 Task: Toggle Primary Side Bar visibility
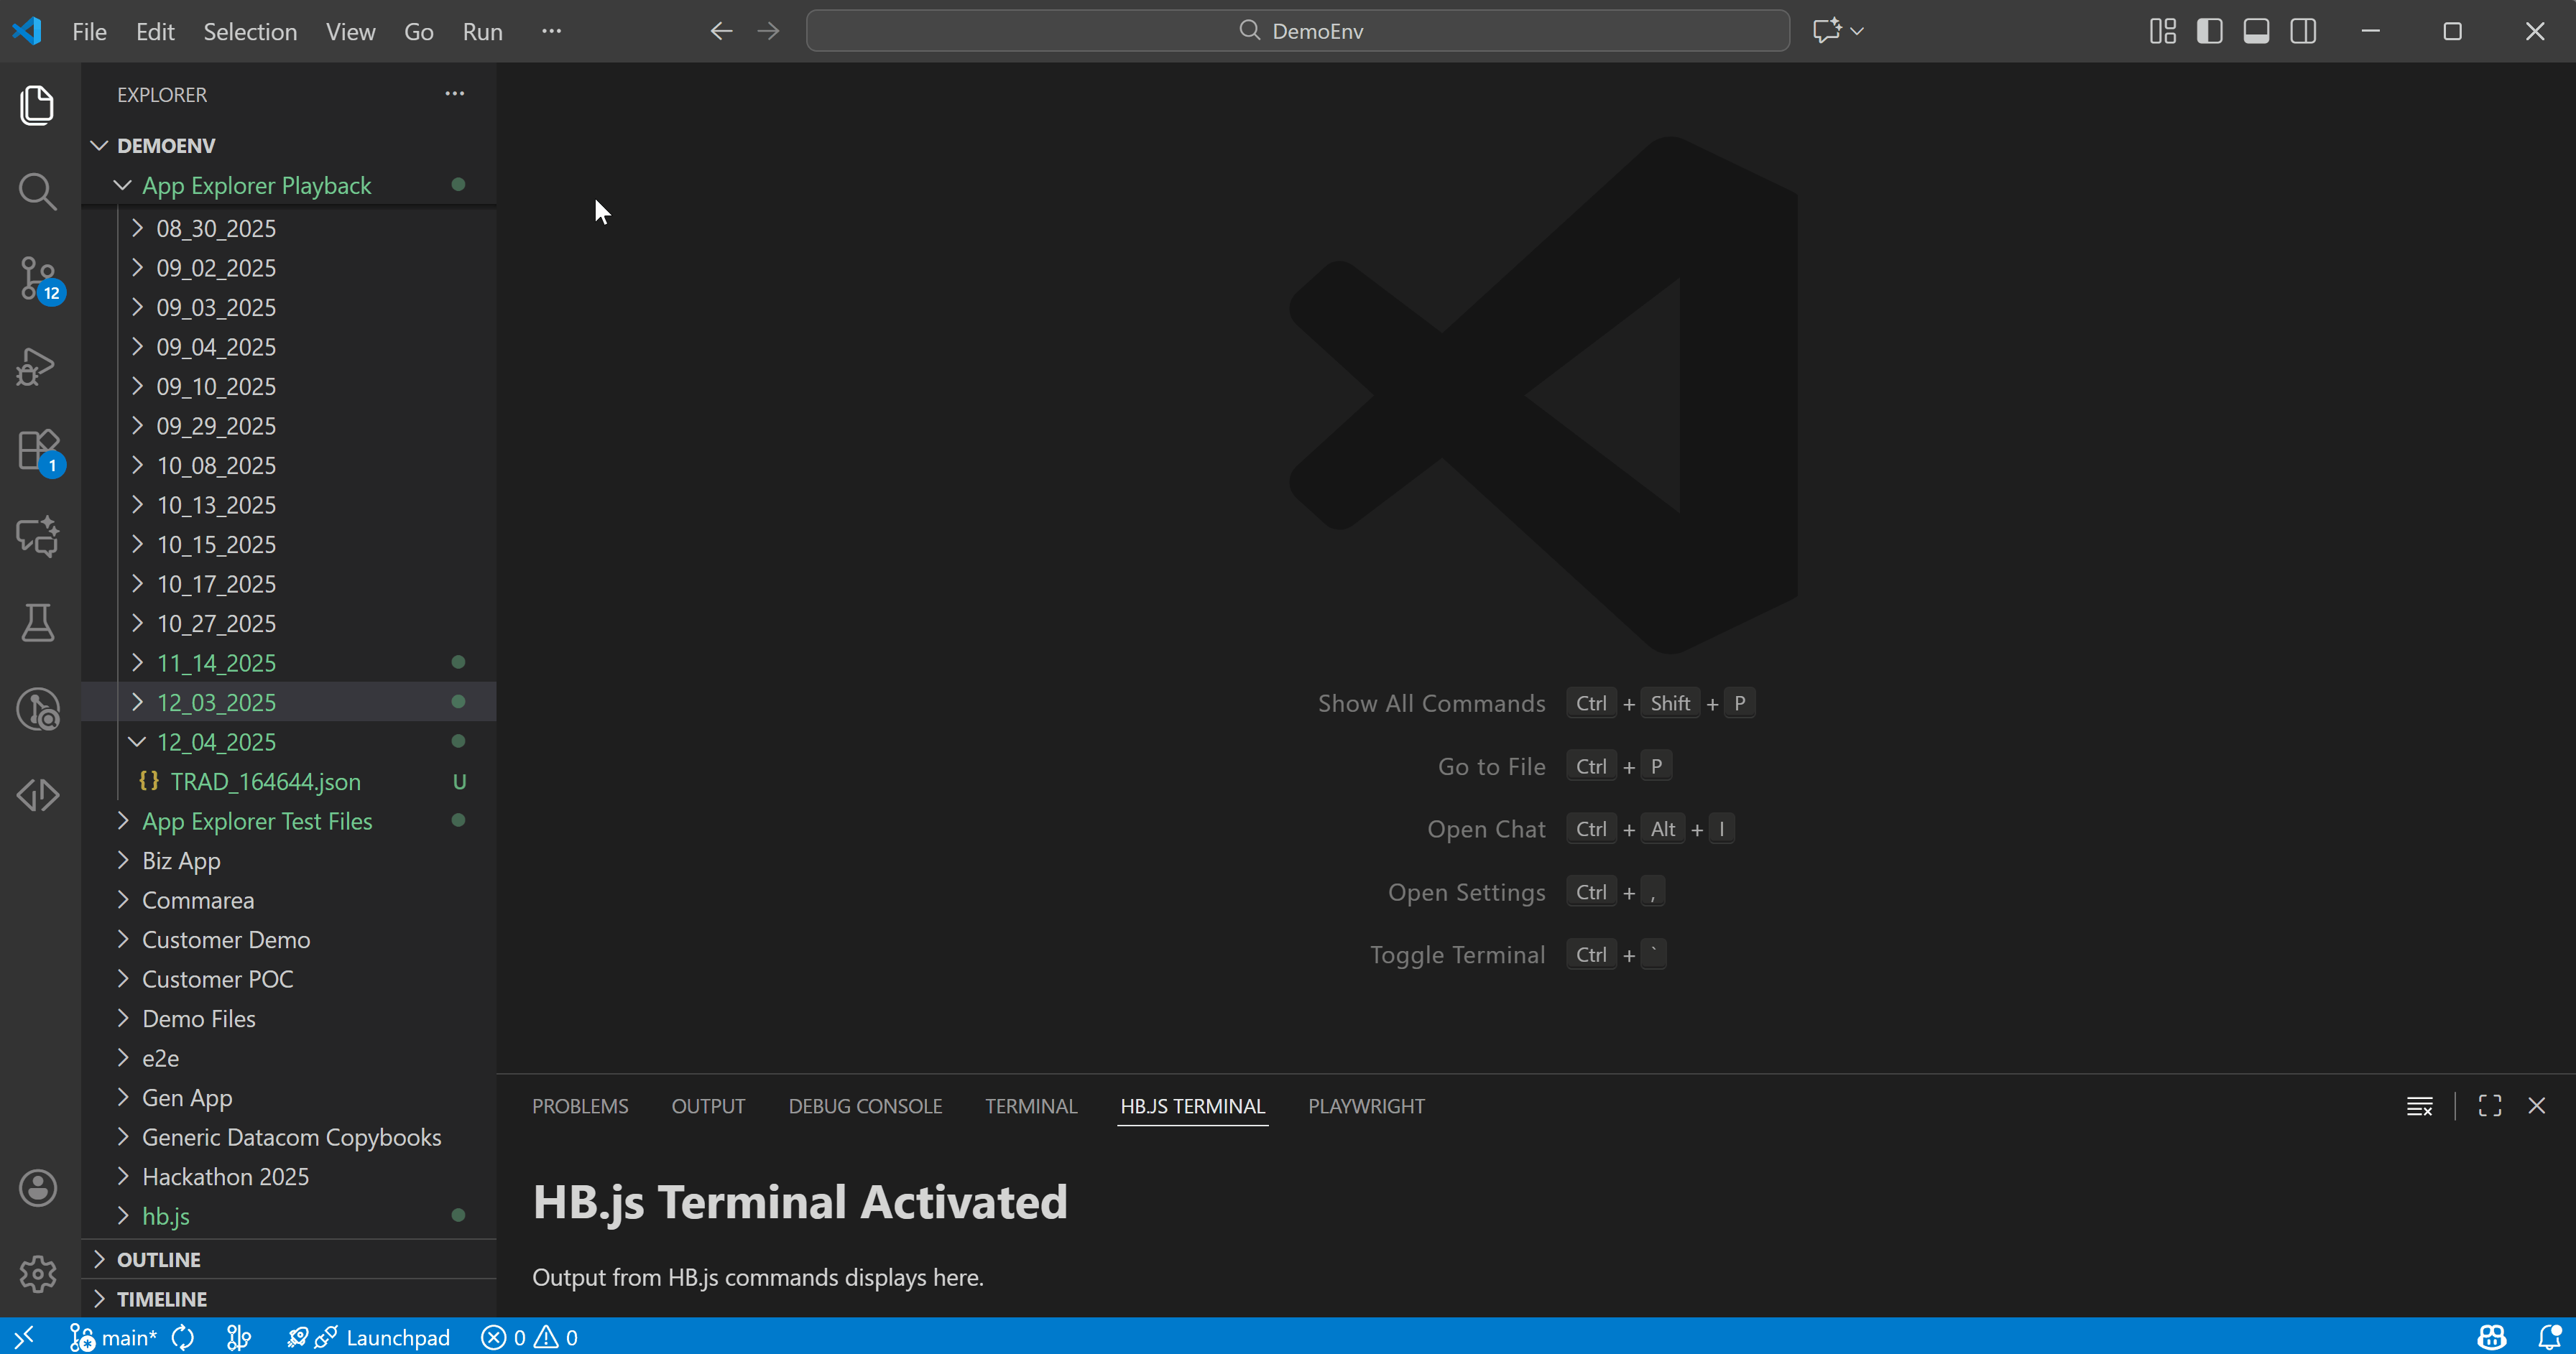(x=2209, y=31)
